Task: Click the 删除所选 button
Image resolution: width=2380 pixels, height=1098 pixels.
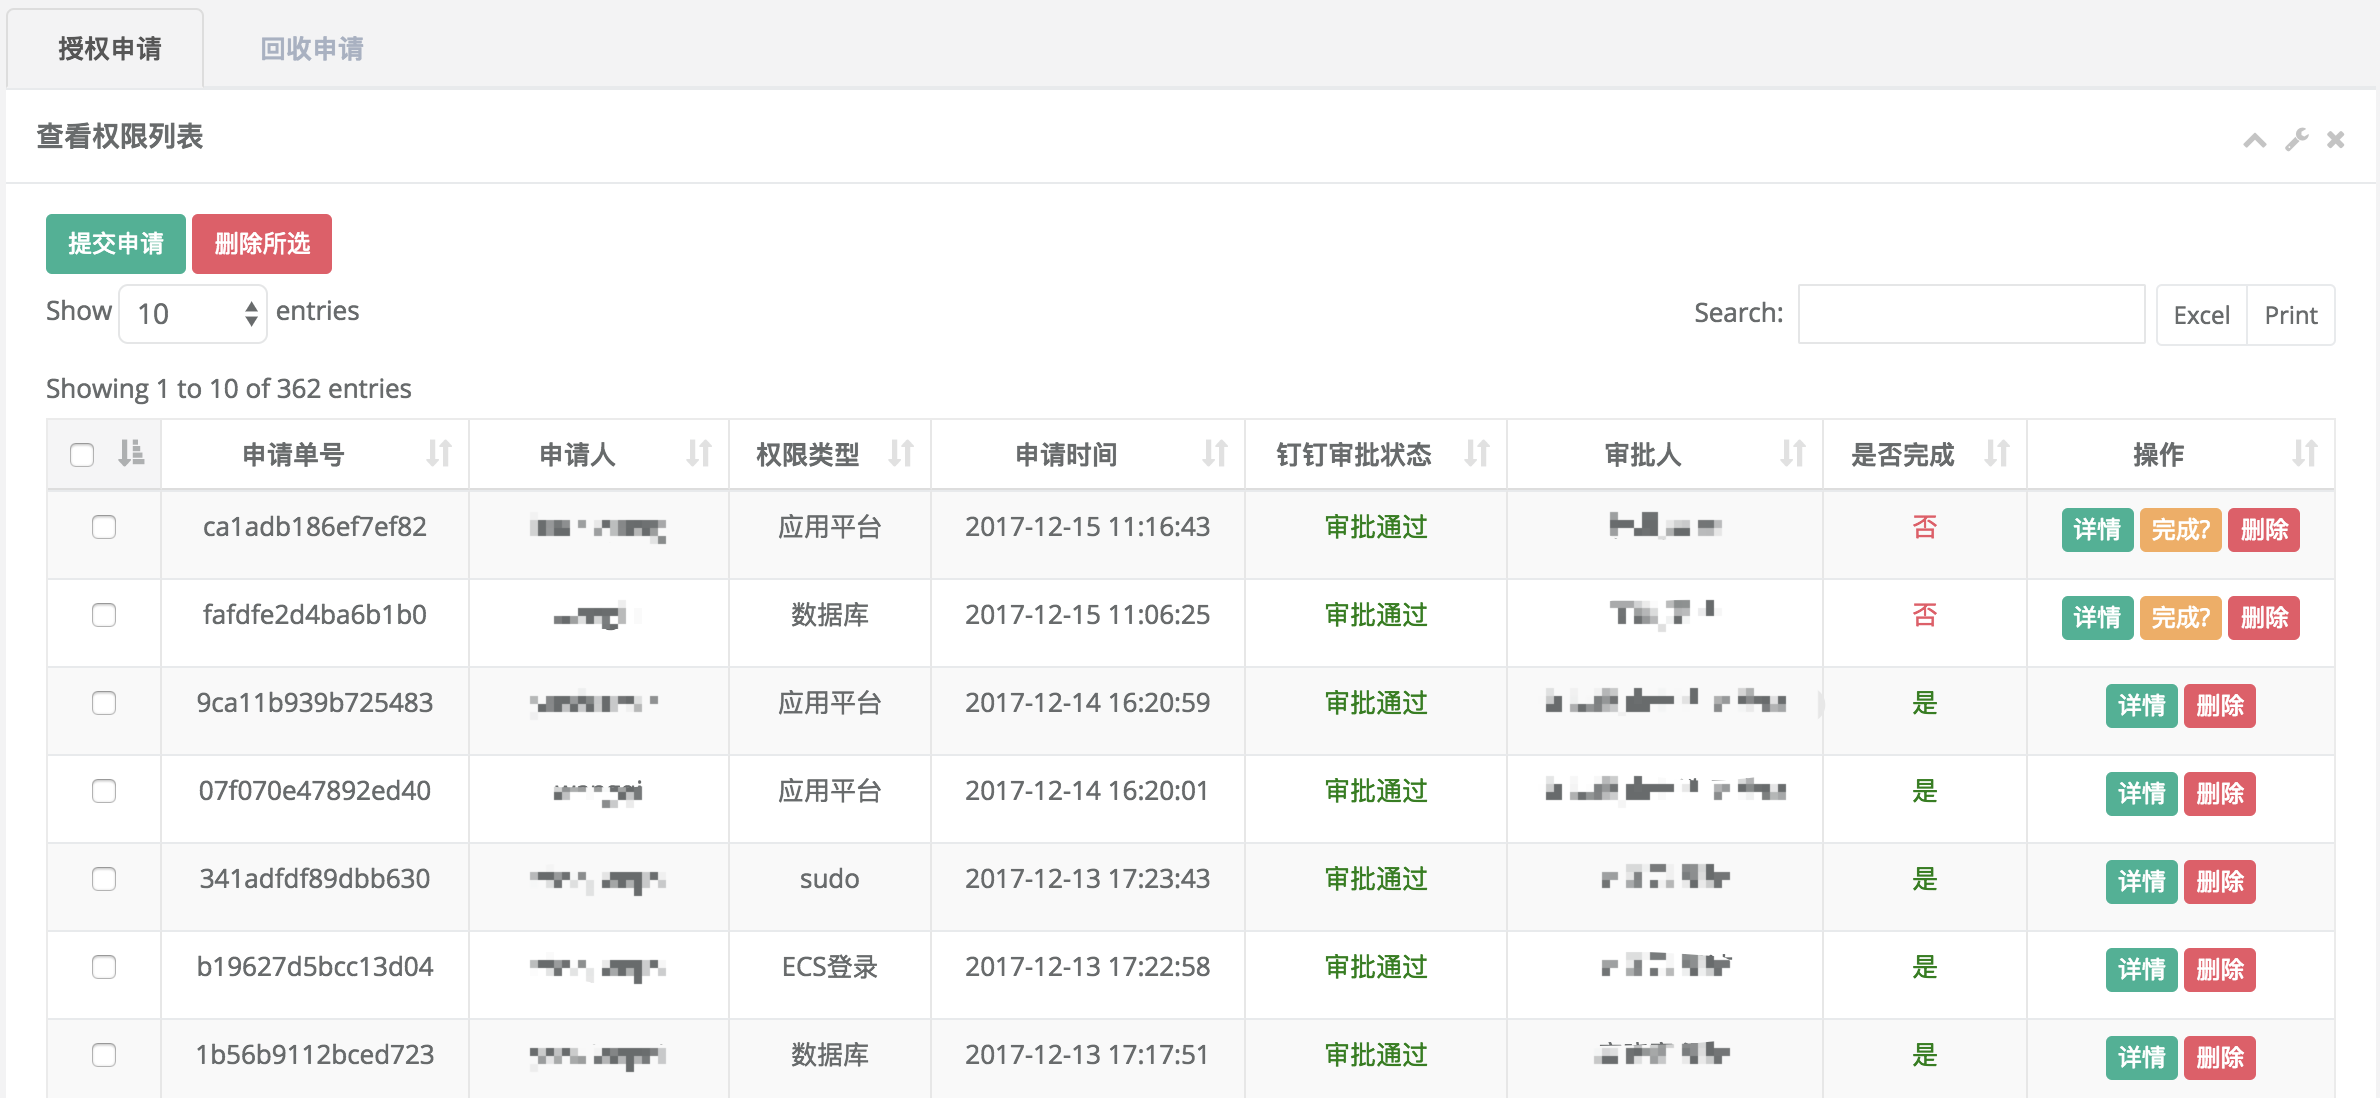Action: (262, 244)
